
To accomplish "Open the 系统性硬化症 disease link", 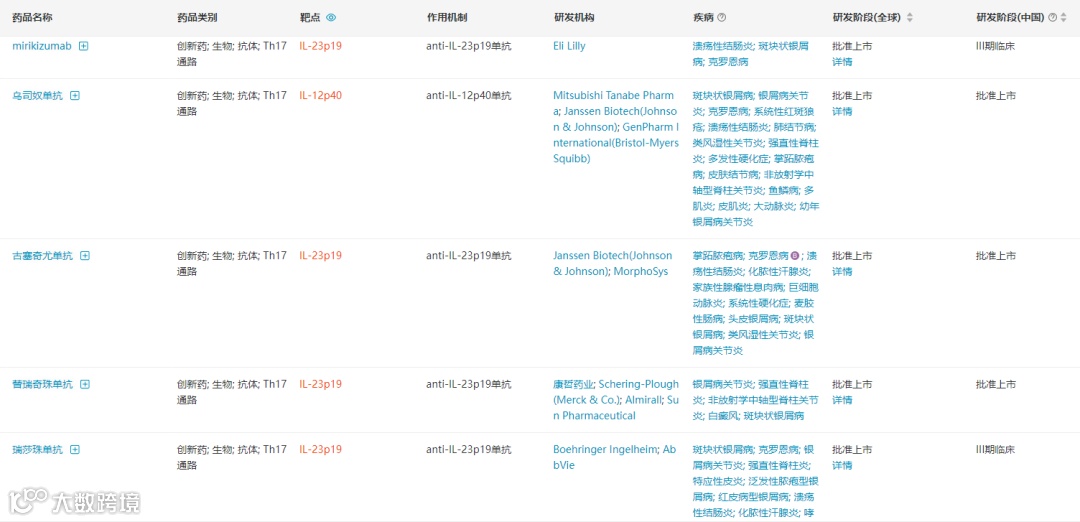I will [x=758, y=303].
